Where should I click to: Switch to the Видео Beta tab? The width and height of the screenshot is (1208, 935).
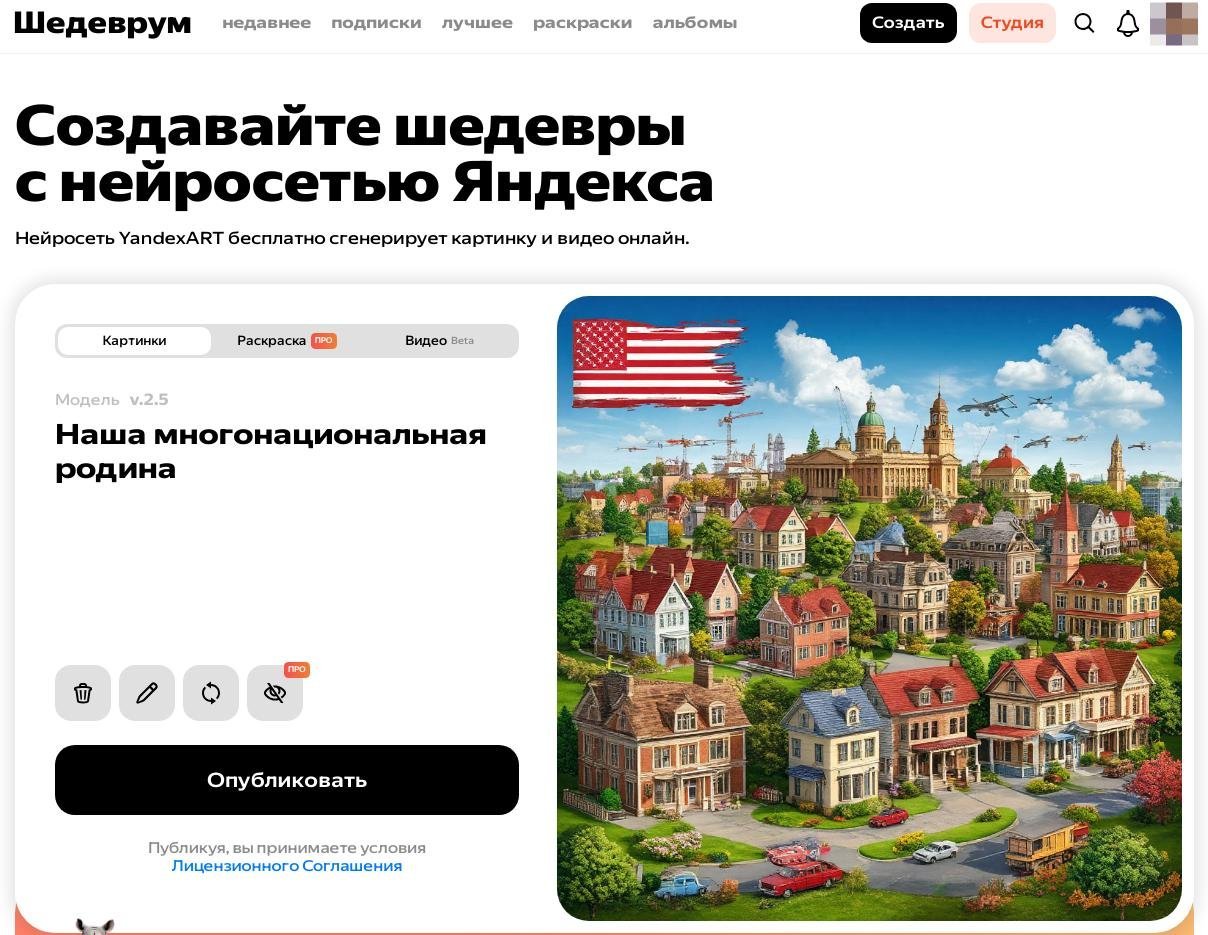439,341
